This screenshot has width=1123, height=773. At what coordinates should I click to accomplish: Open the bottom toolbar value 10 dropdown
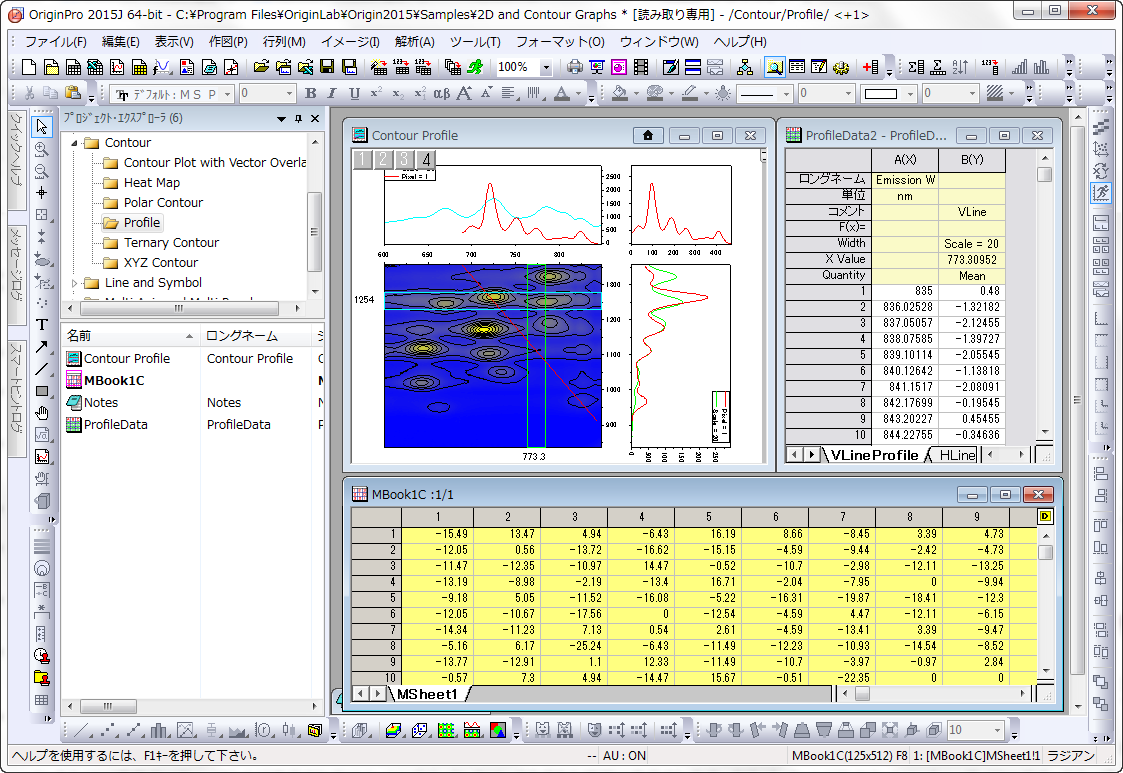click(996, 730)
